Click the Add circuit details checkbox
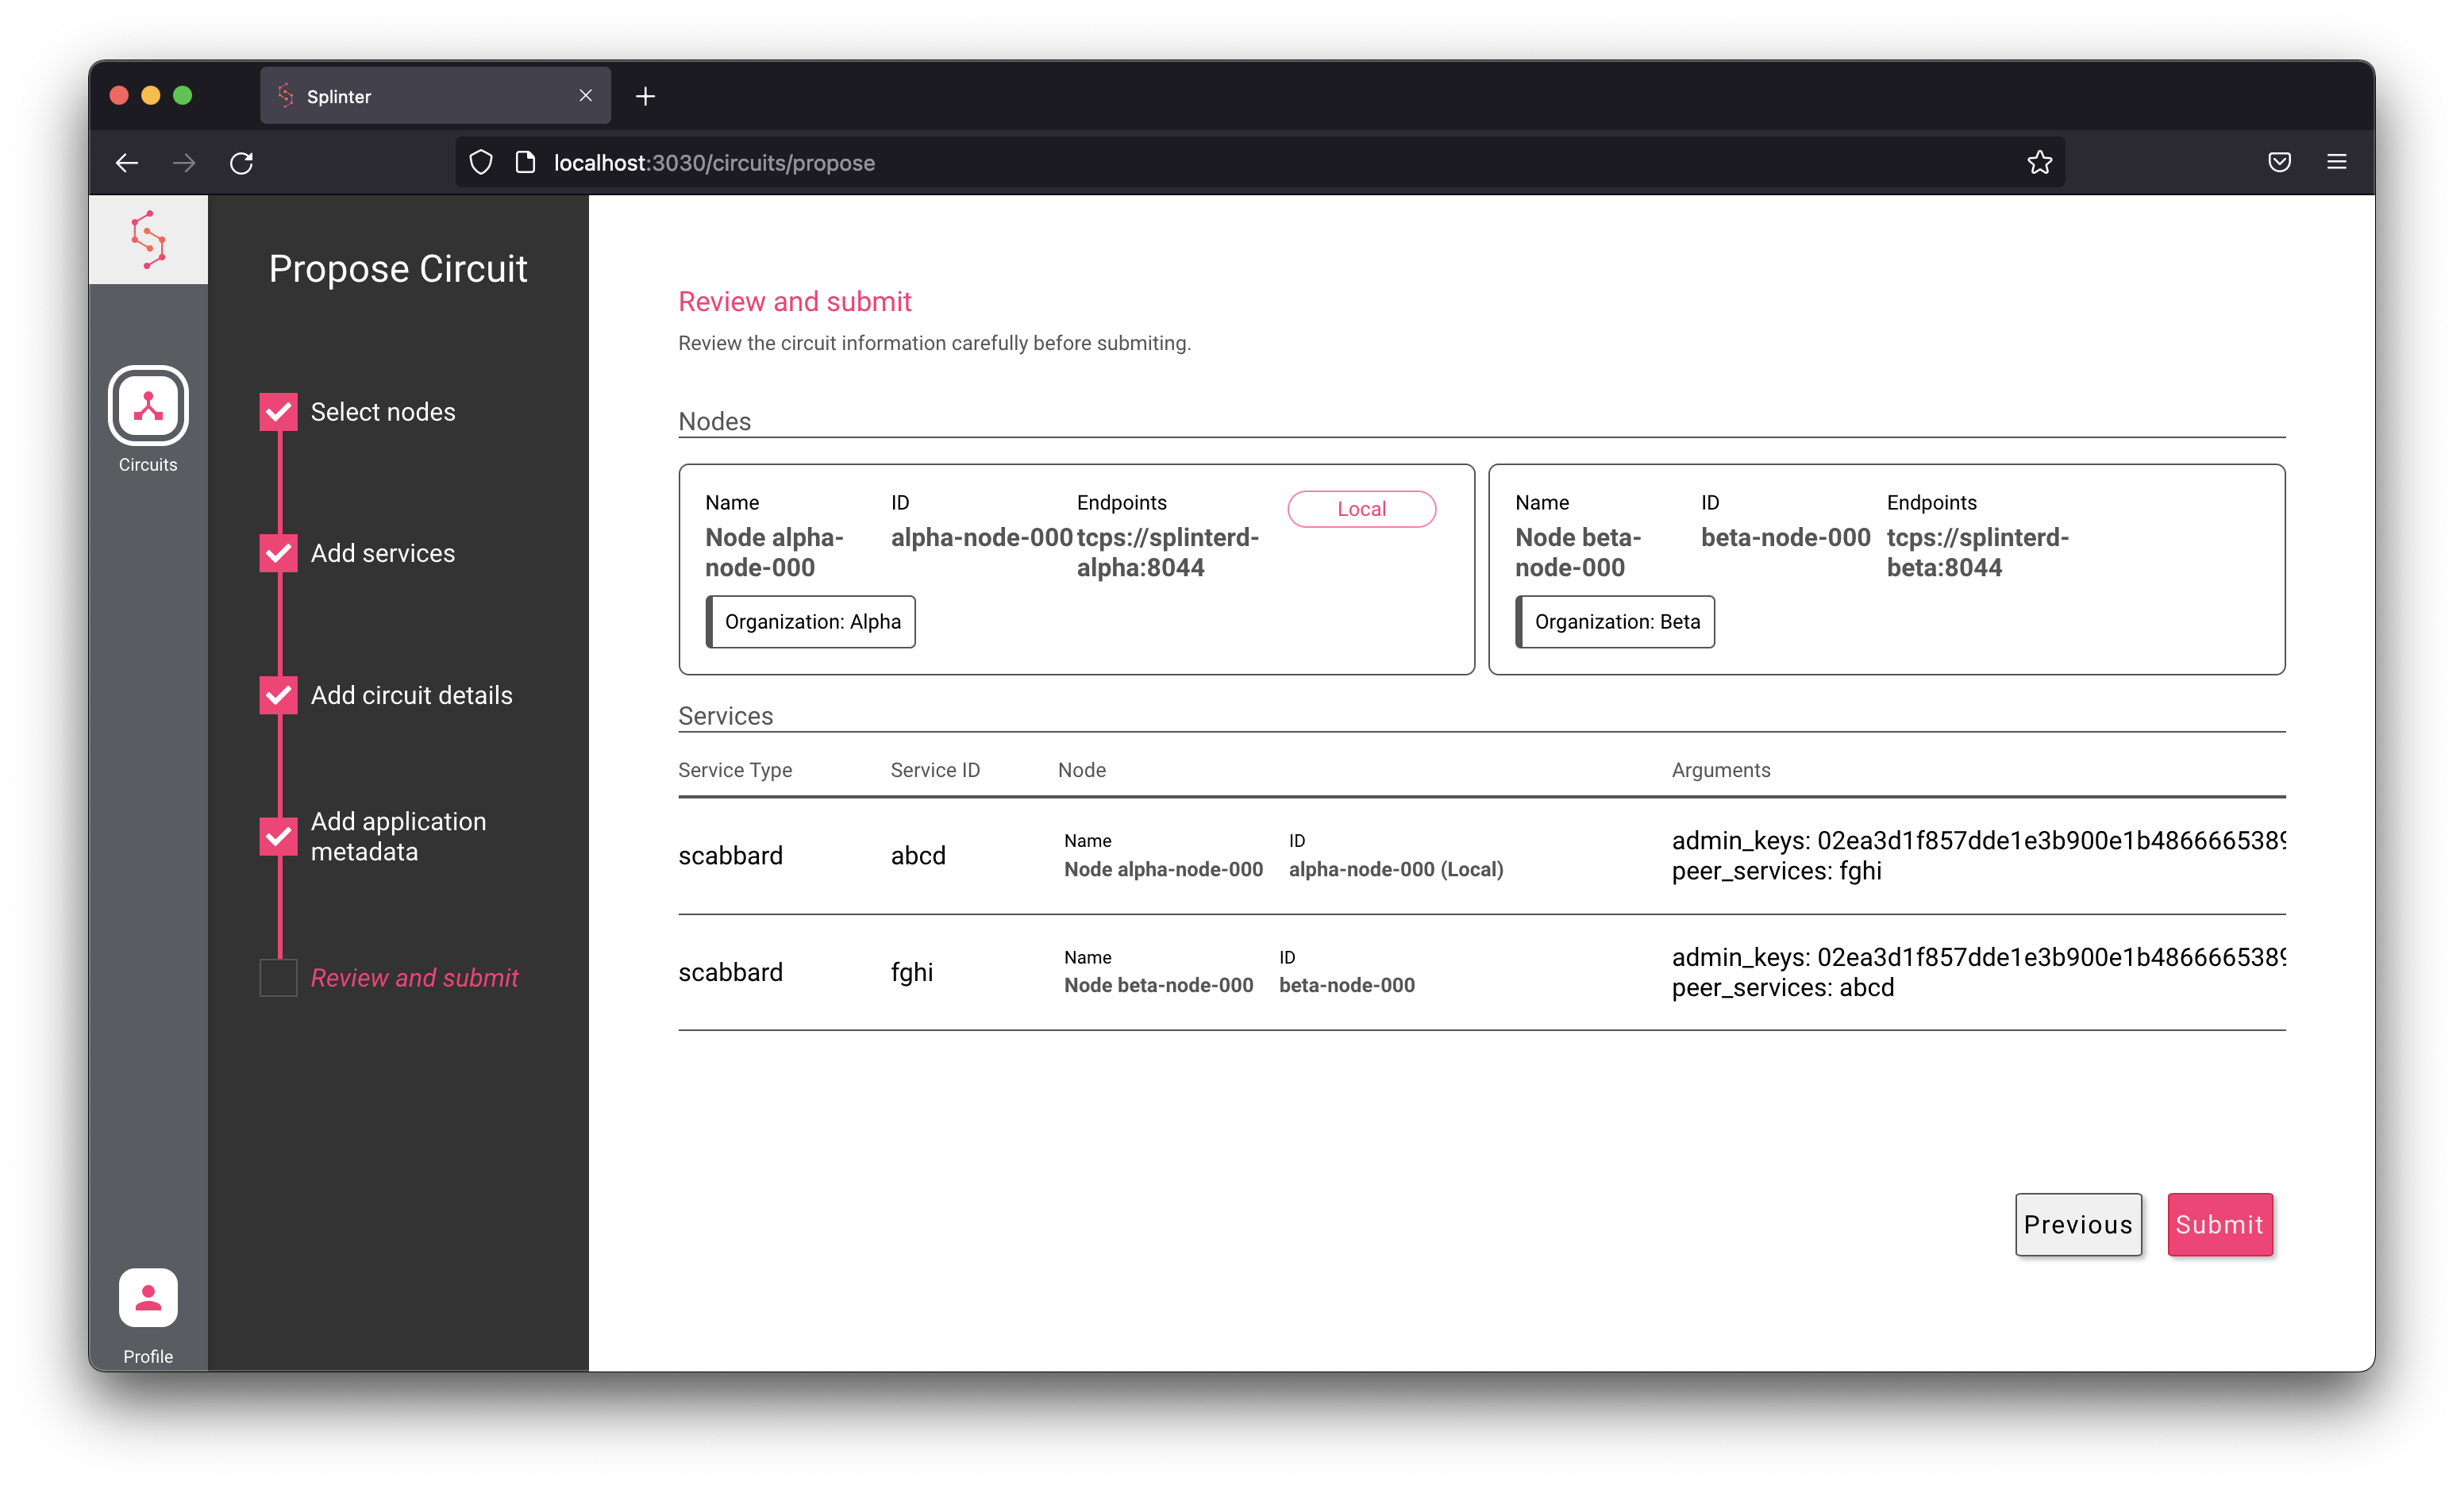2464x1489 pixels. pos(279,695)
